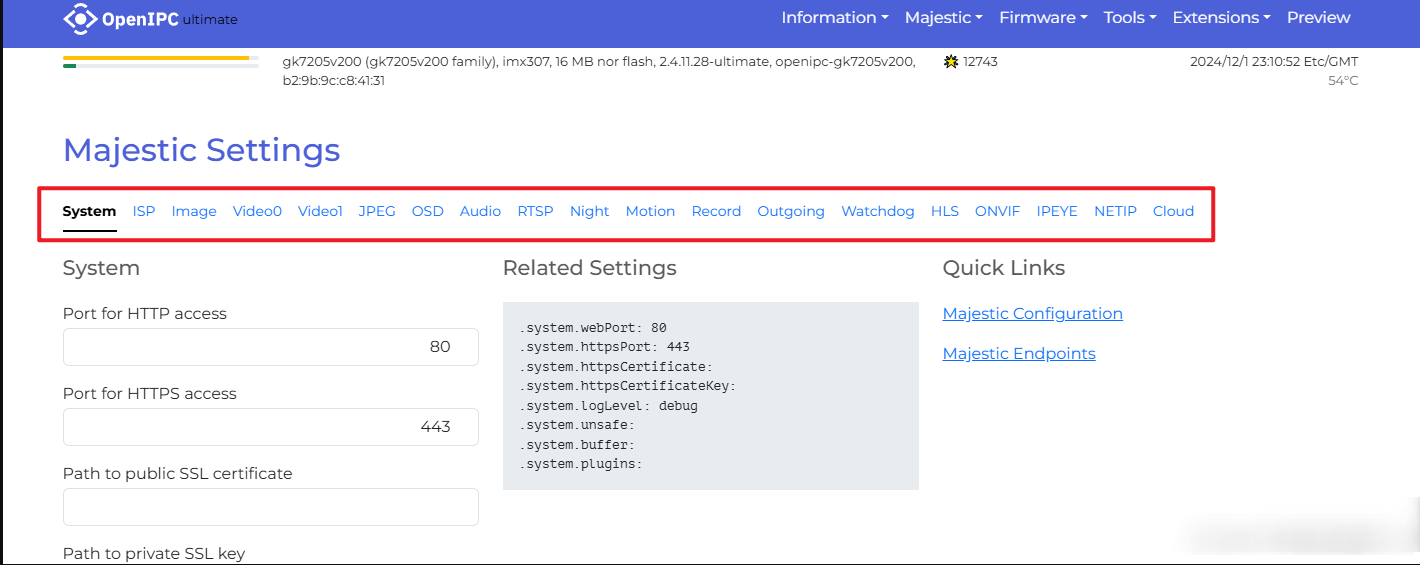Open the Outgoing tab
Screen dimensions: 1420x565
tap(791, 211)
